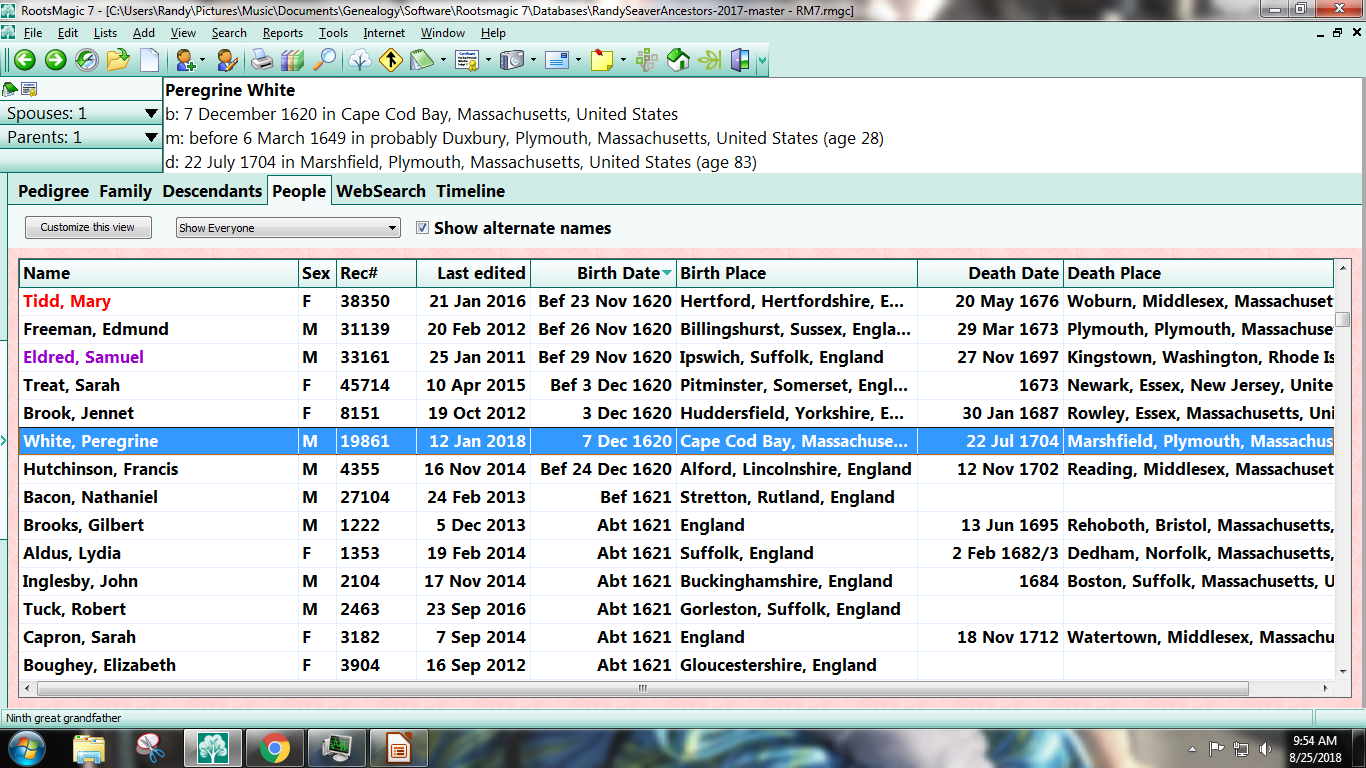Image resolution: width=1366 pixels, height=768 pixels.
Task: Open a database with the folder icon
Action: click(118, 60)
